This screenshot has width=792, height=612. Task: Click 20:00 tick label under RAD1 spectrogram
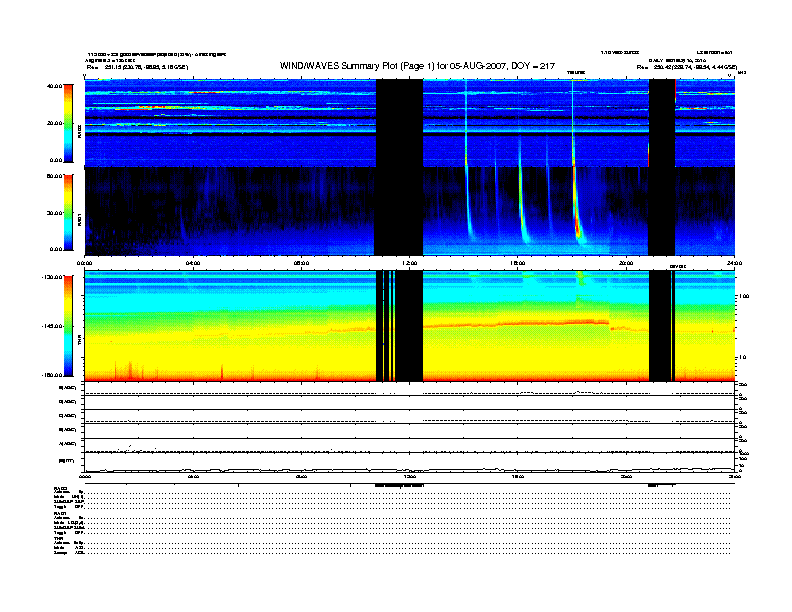[626, 263]
